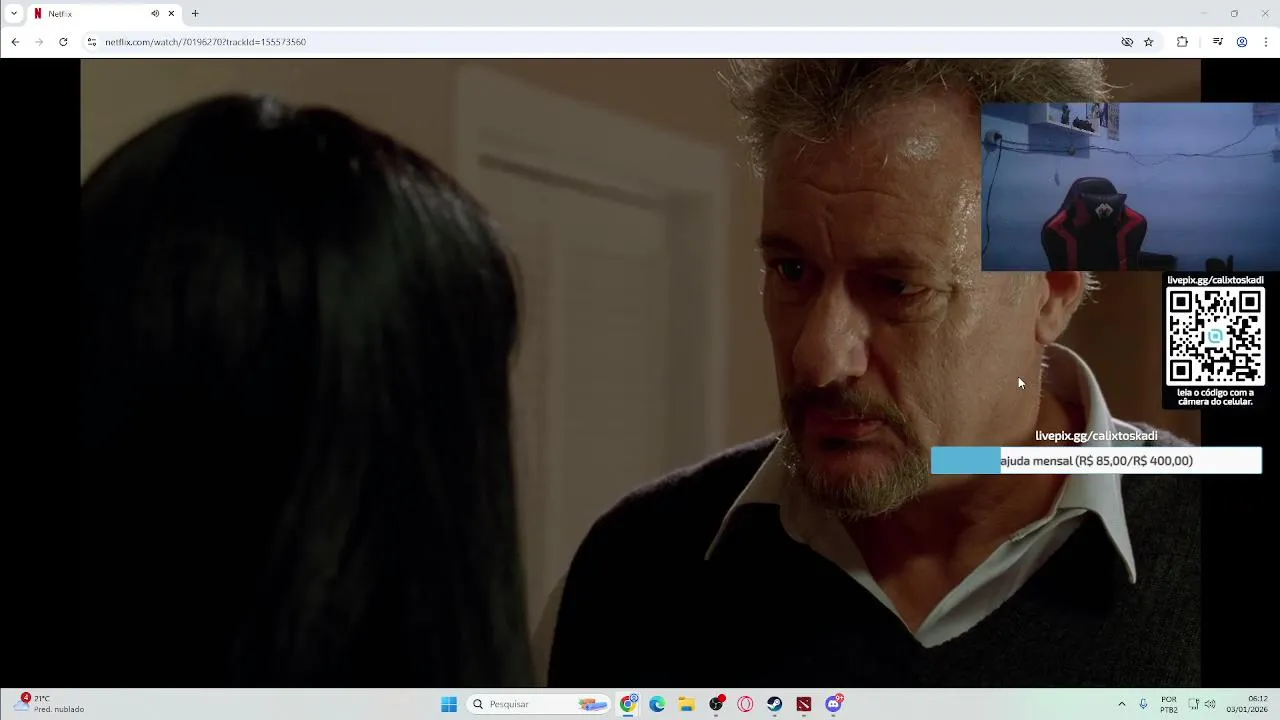Viewport: 1280px width, 720px height.
Task: Mute the Netflix tab audio icon
Action: [155, 14]
